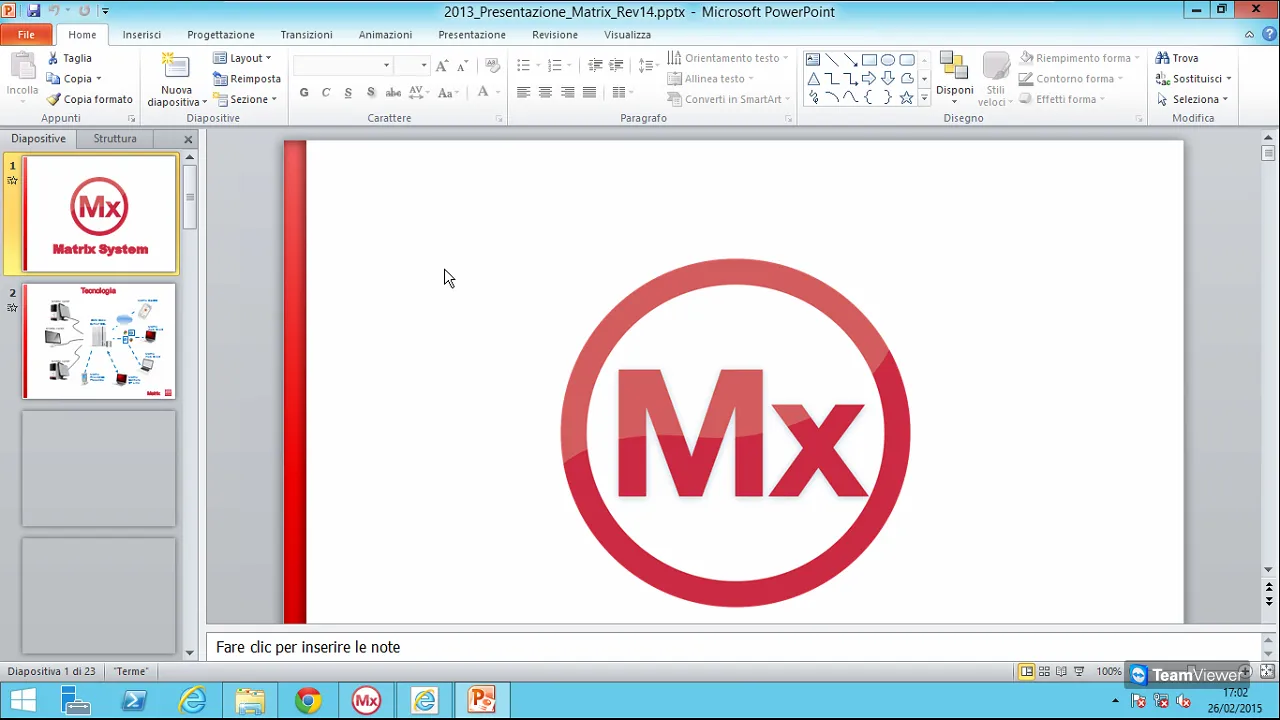Select the star shape in gallery
The image size is (1280, 720).
coord(906,98)
